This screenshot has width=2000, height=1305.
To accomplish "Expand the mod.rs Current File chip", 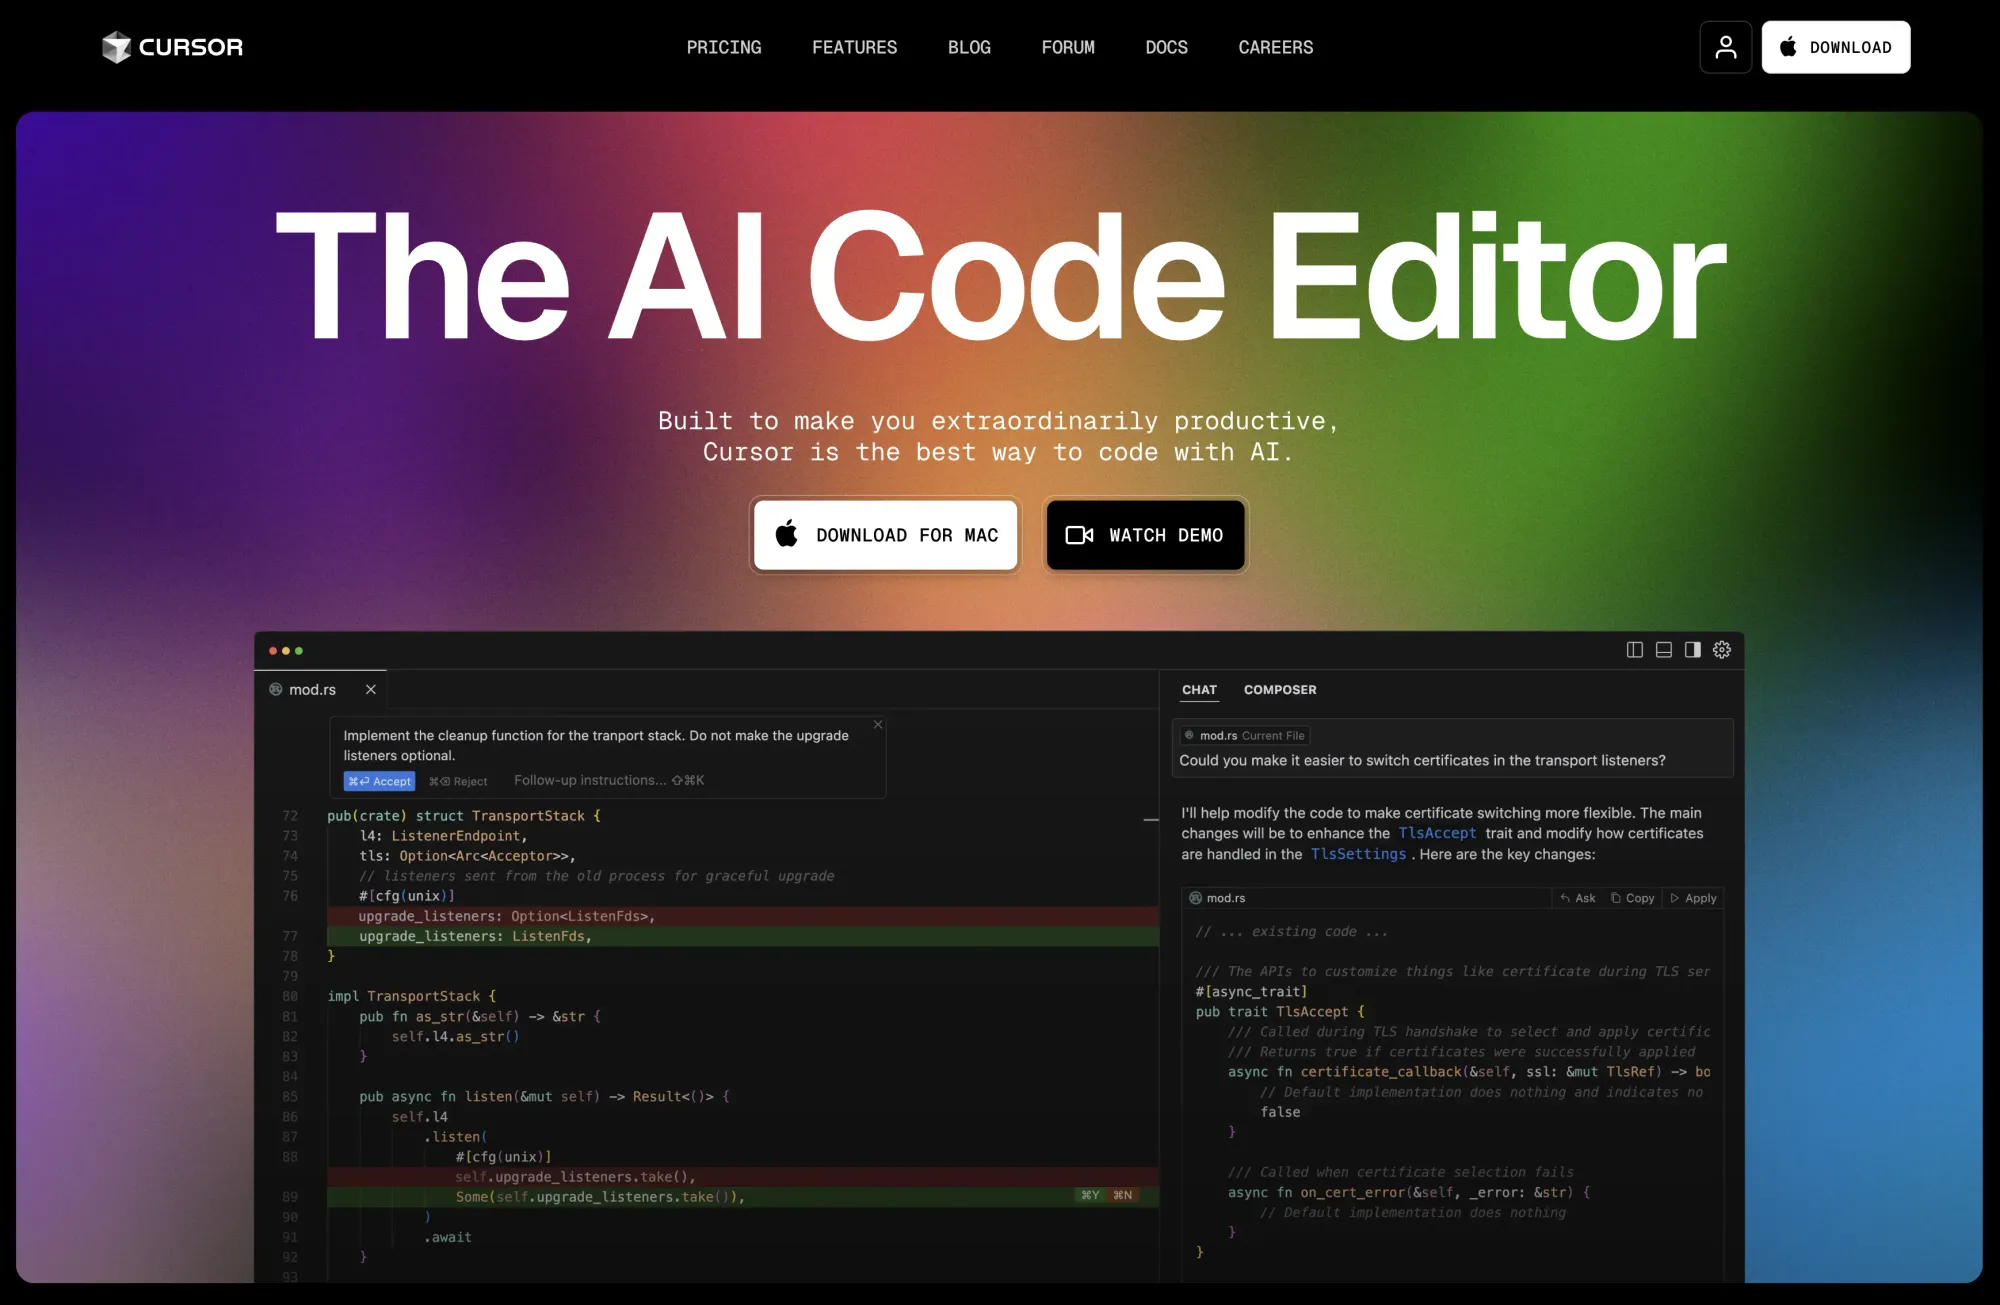I will [x=1244, y=735].
